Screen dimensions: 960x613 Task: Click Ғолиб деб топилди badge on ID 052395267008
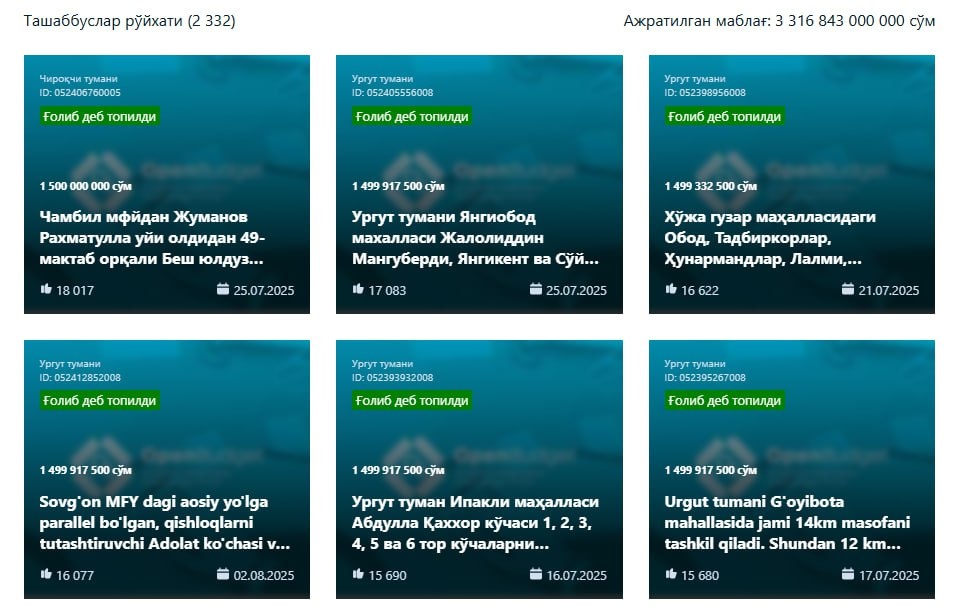click(x=724, y=401)
